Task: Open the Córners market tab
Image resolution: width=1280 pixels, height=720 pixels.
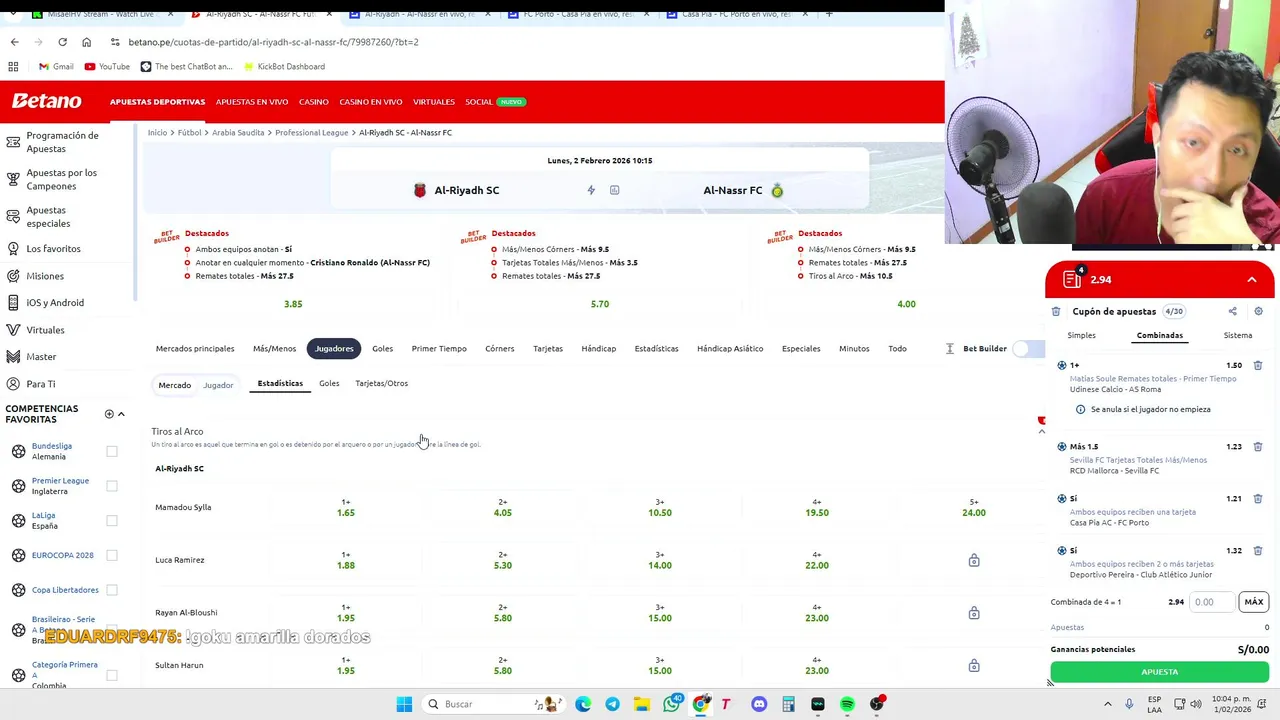Action: (499, 348)
